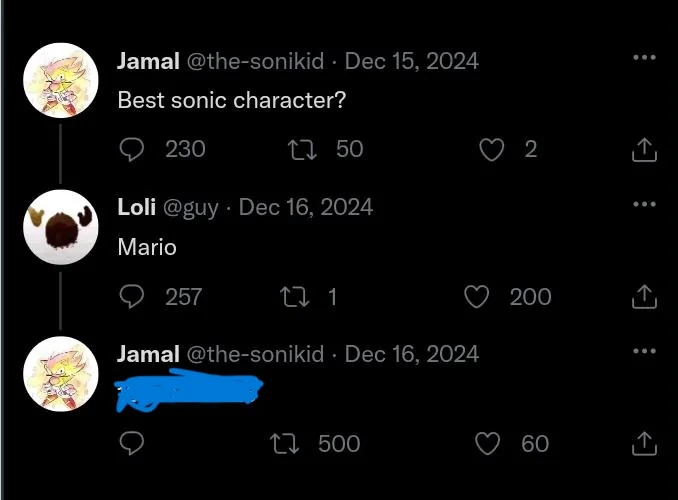Retweet Loli's "Mario" reply
The width and height of the screenshot is (678, 500).
click(x=294, y=297)
